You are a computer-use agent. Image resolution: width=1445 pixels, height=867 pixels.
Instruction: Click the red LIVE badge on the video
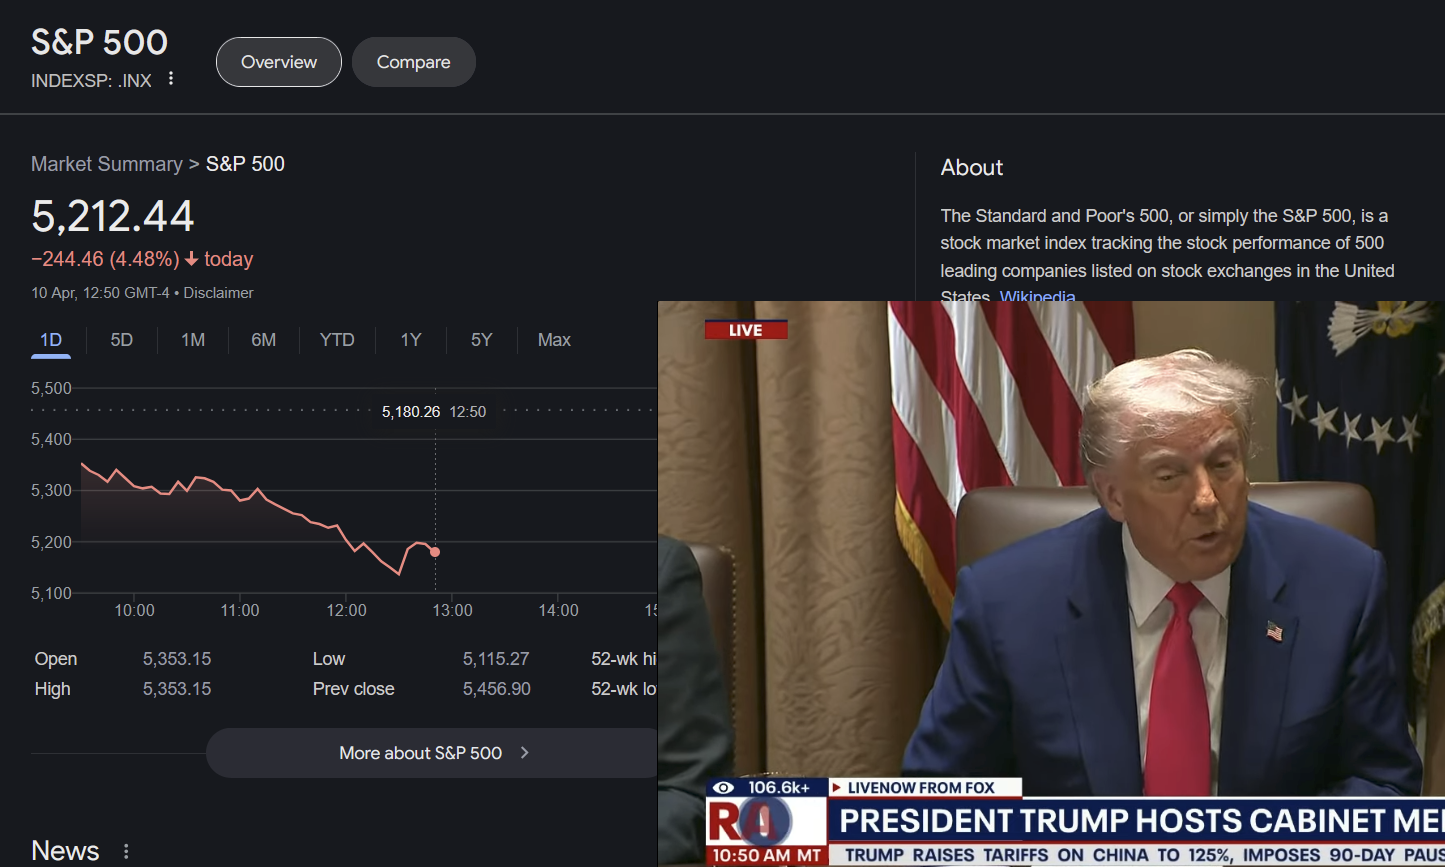click(x=746, y=330)
